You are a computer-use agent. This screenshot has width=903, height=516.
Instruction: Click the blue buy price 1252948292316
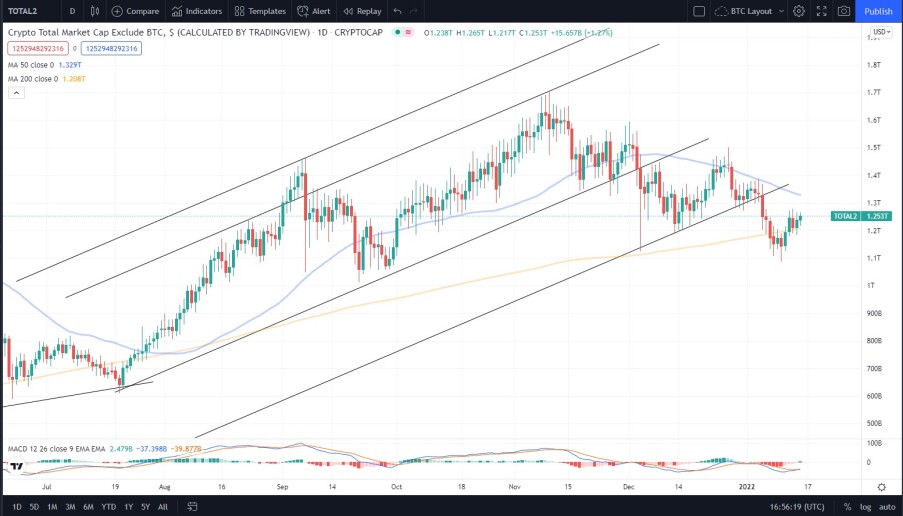pyautogui.click(x=111, y=48)
